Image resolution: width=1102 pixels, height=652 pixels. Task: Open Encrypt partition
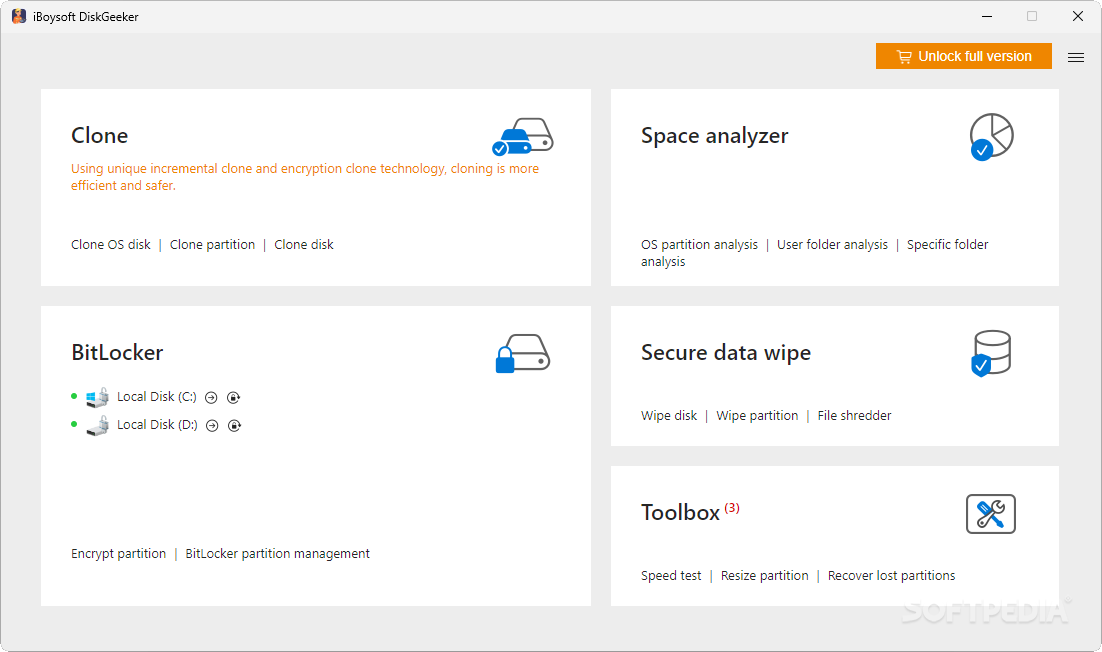118,554
